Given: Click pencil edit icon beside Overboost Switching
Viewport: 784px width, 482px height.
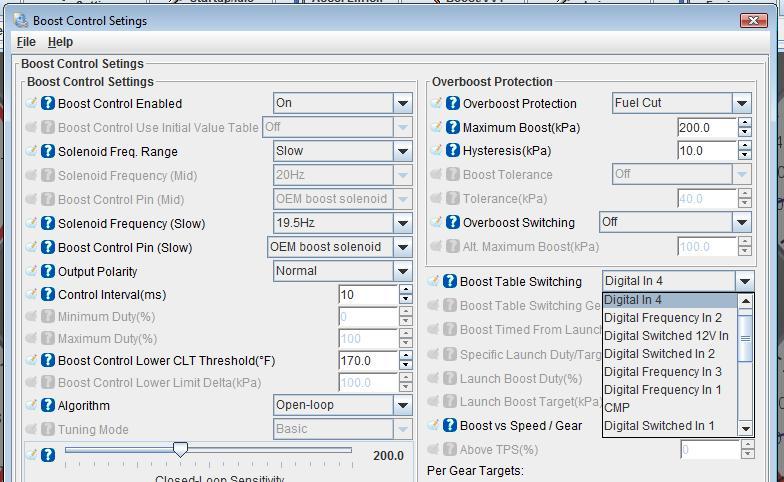Looking at the screenshot, I should point(436,222).
